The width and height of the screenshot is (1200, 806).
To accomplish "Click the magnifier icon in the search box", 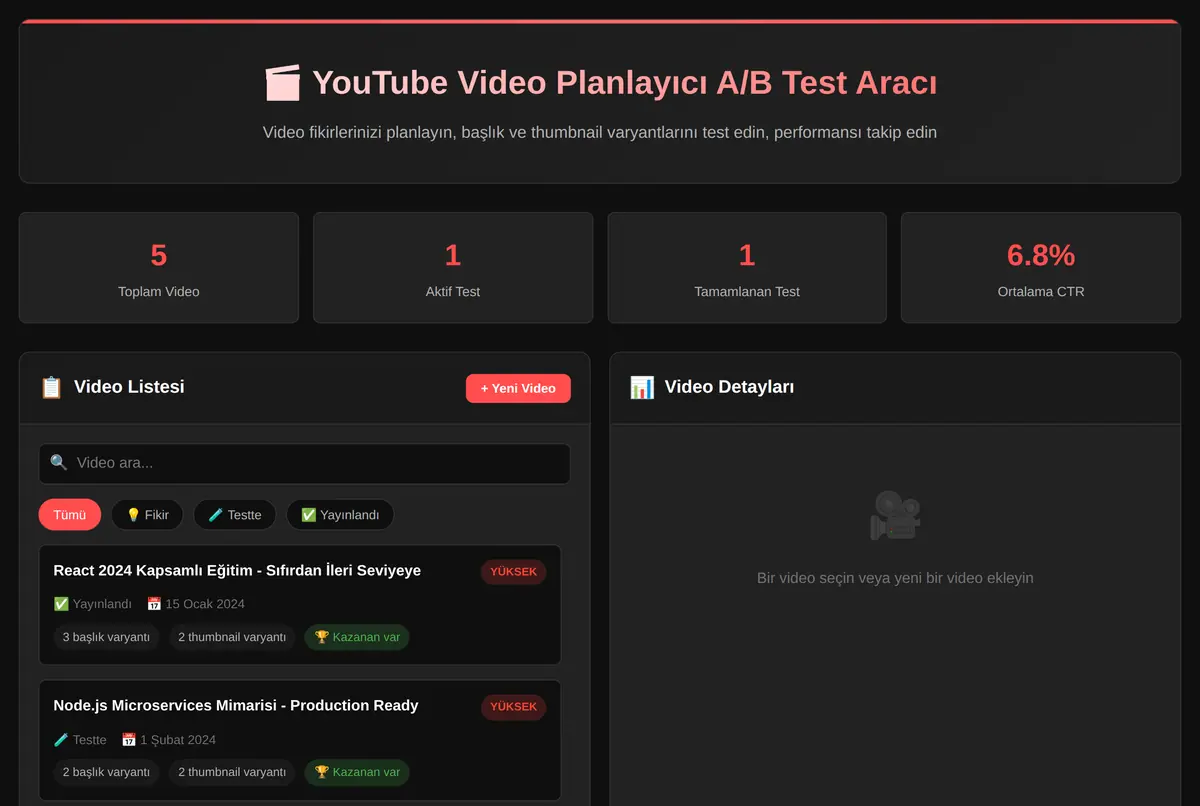I will (59, 463).
